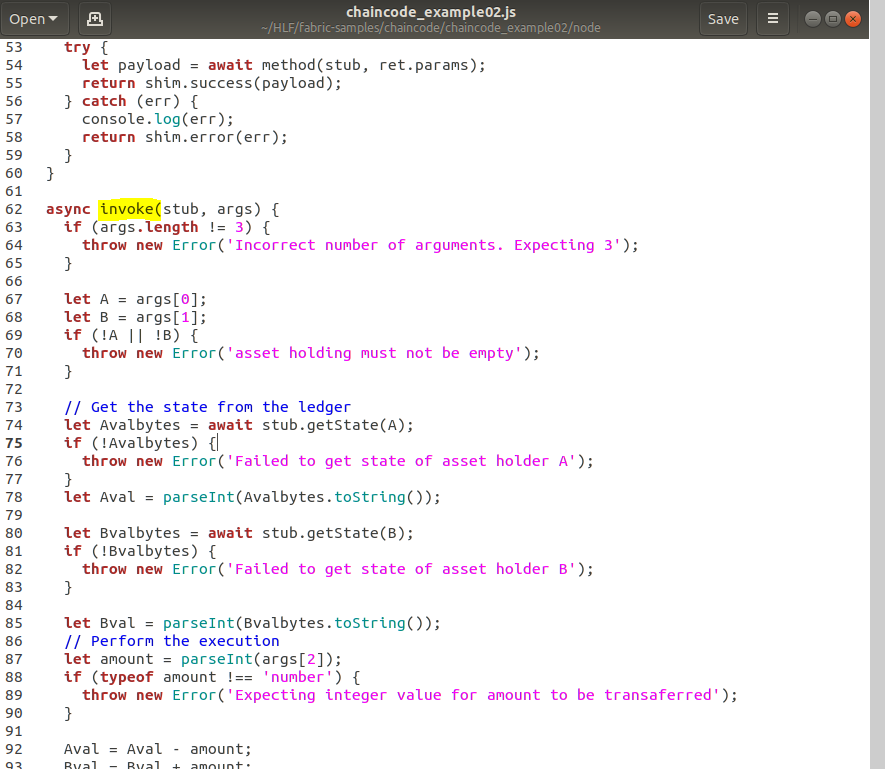The height and width of the screenshot is (769, 885).
Task: Minimize the gedit window
Action: 812,19
